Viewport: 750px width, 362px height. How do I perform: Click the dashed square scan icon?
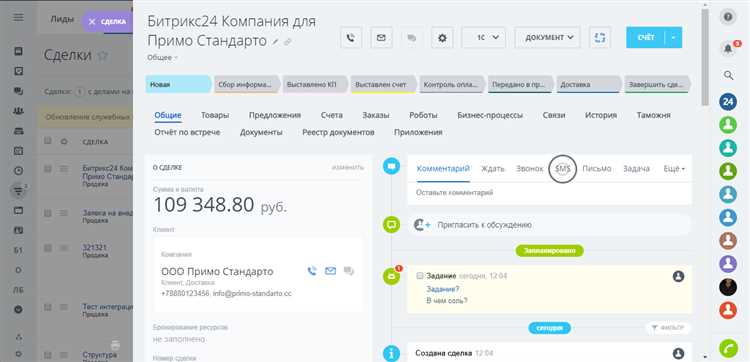pos(600,37)
